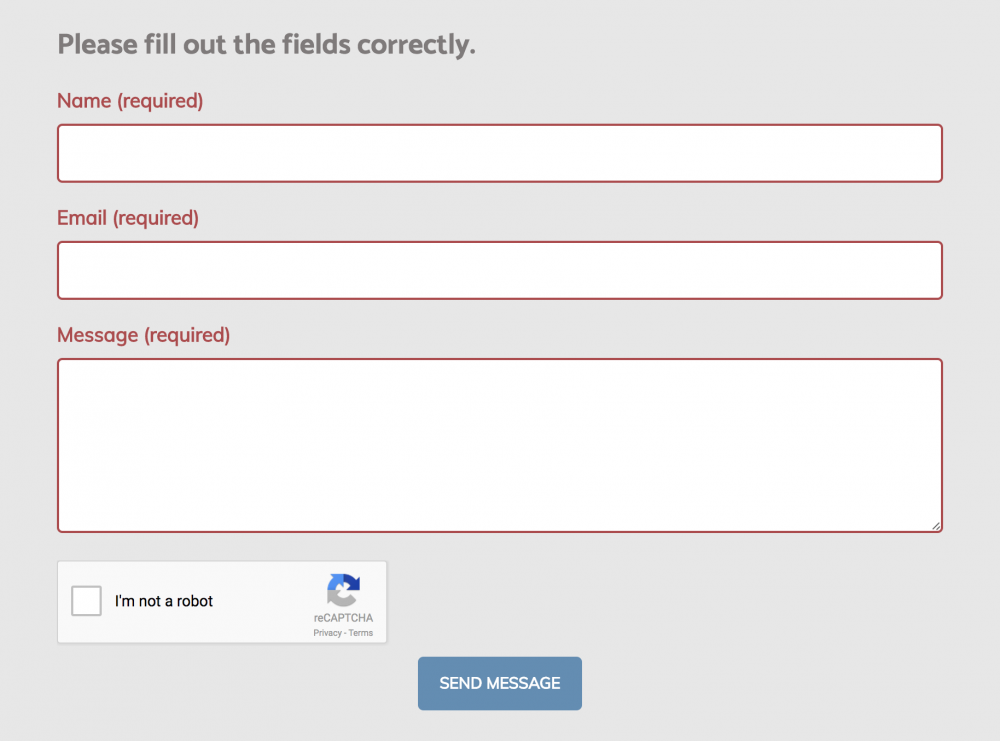Image resolution: width=1000 pixels, height=741 pixels.
Task: Focus the Email input field
Action: click(x=500, y=270)
